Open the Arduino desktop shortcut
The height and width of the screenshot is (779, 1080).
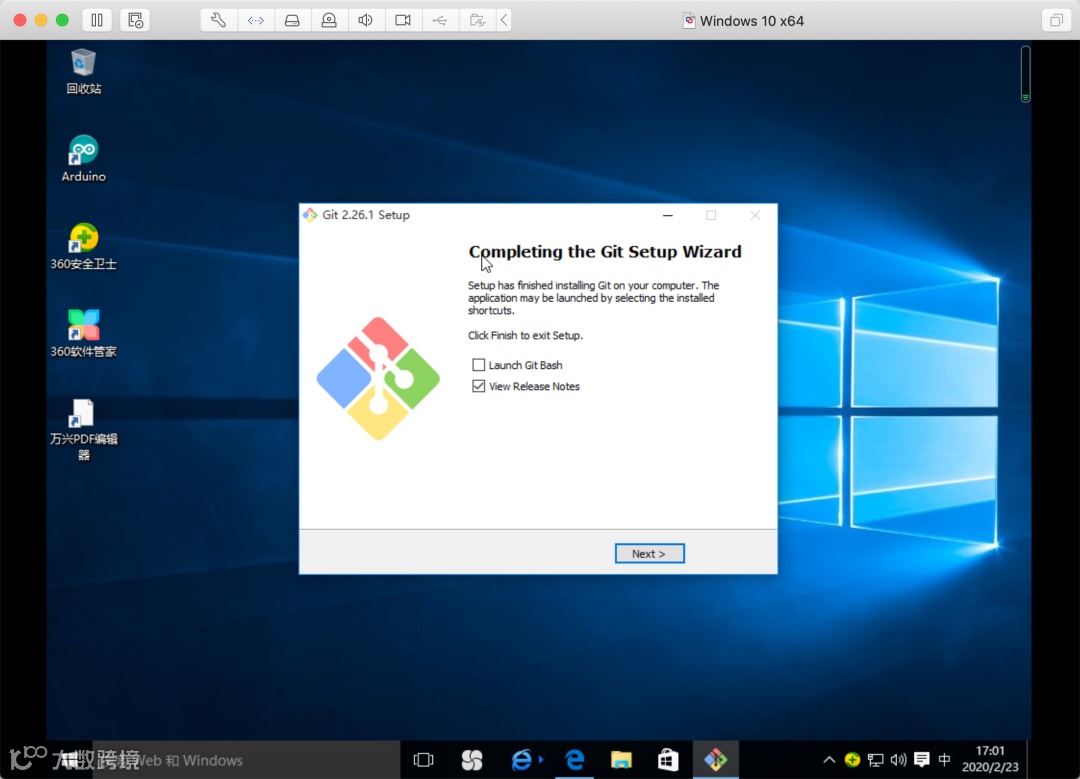[83, 158]
